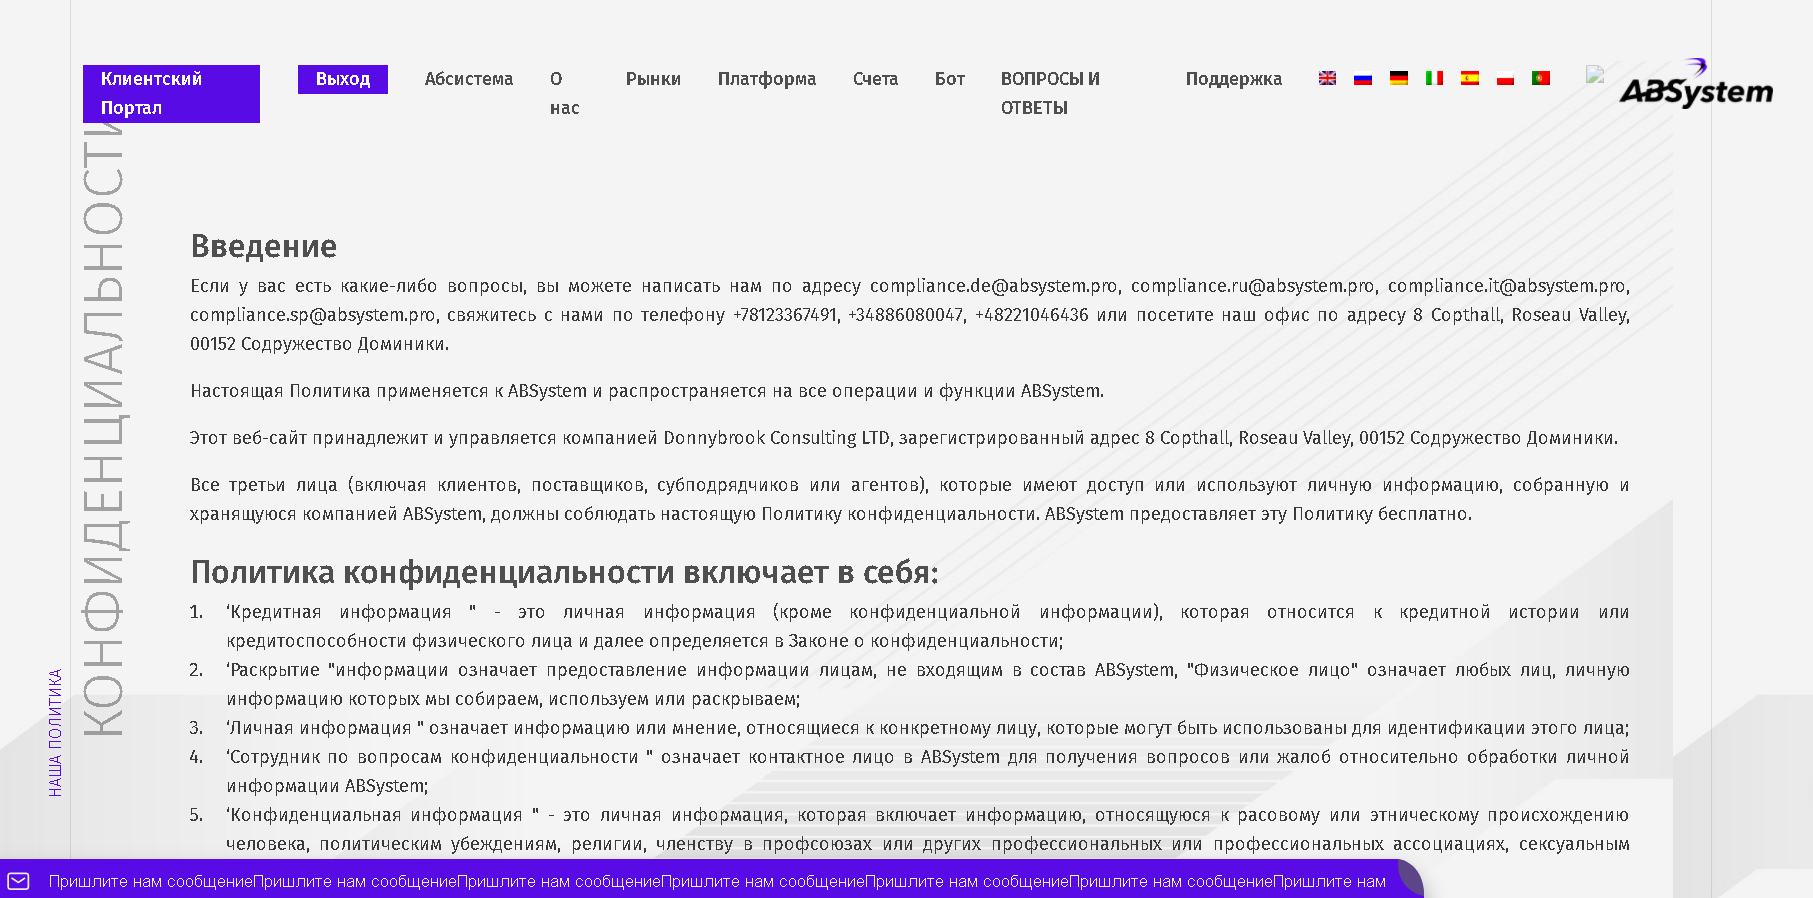Select the Portuguese flag language icon
1813x898 pixels.
[x=1541, y=78]
